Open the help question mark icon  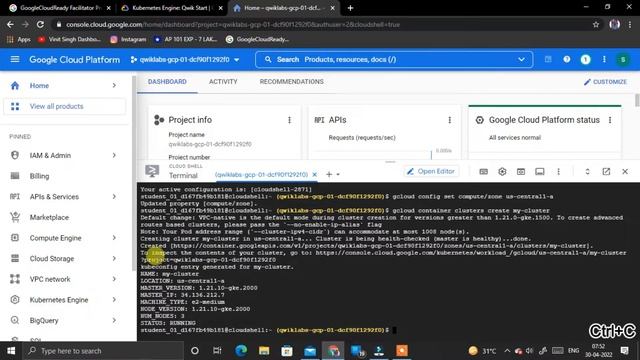click(x=567, y=60)
